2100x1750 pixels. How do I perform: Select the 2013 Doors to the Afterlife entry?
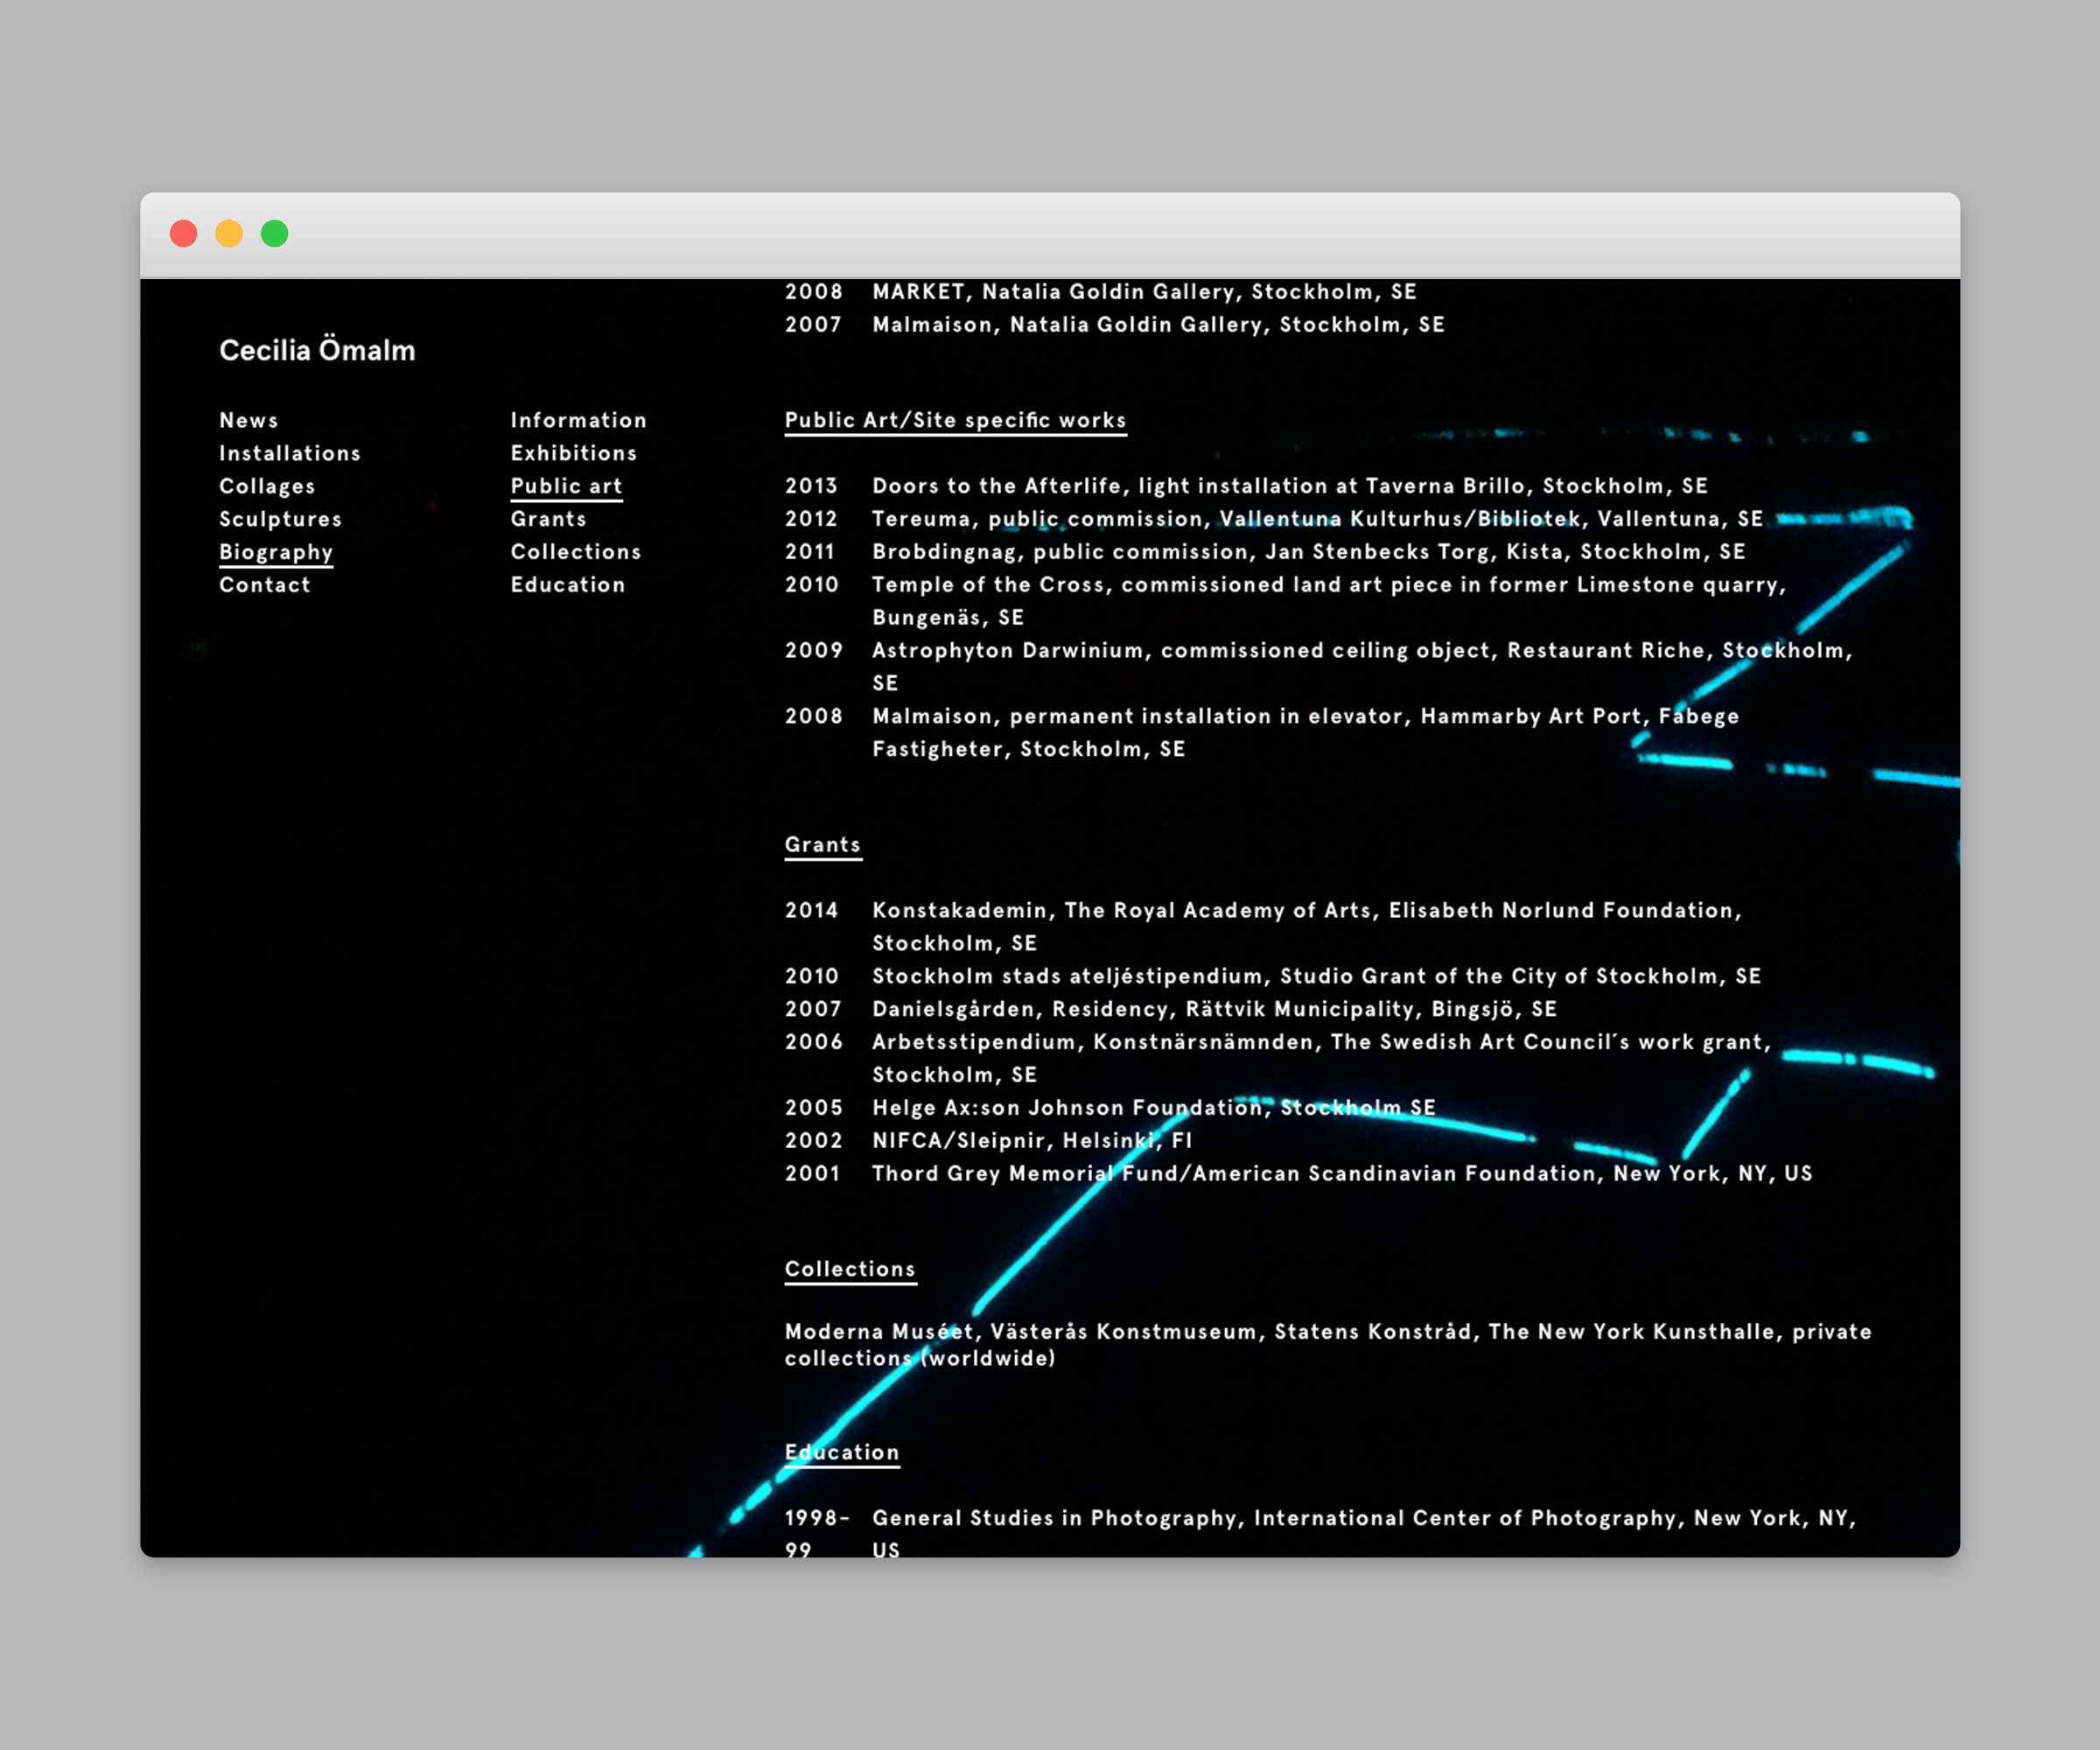[1247, 486]
